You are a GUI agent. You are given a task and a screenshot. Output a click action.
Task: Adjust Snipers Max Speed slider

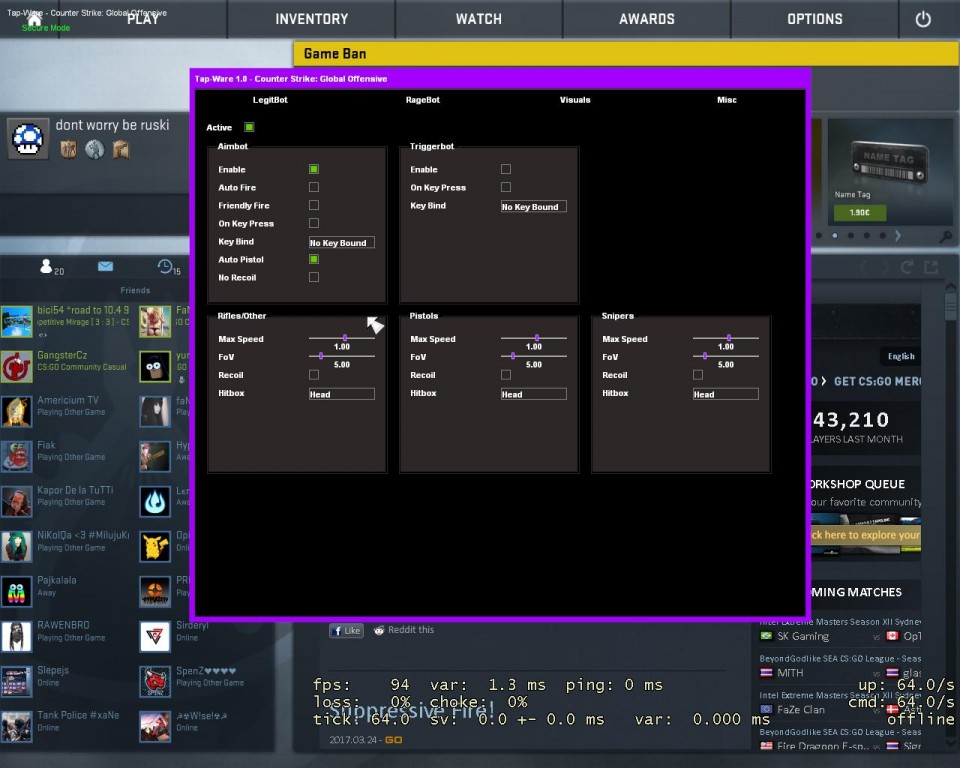click(726, 338)
